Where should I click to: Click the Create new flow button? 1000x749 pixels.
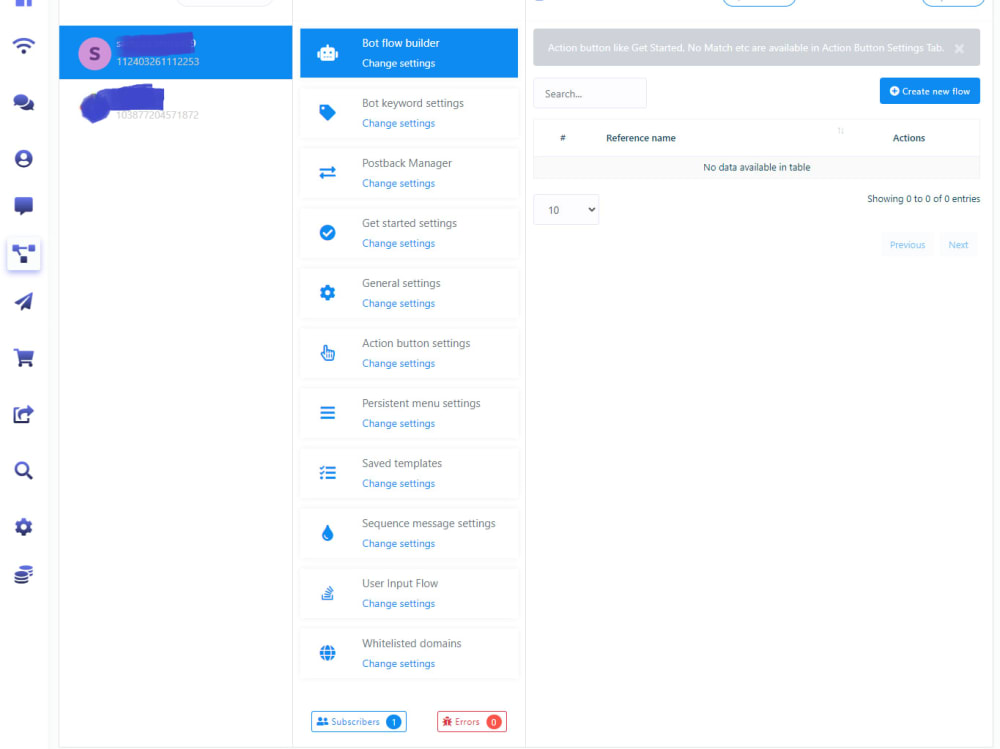tap(929, 91)
